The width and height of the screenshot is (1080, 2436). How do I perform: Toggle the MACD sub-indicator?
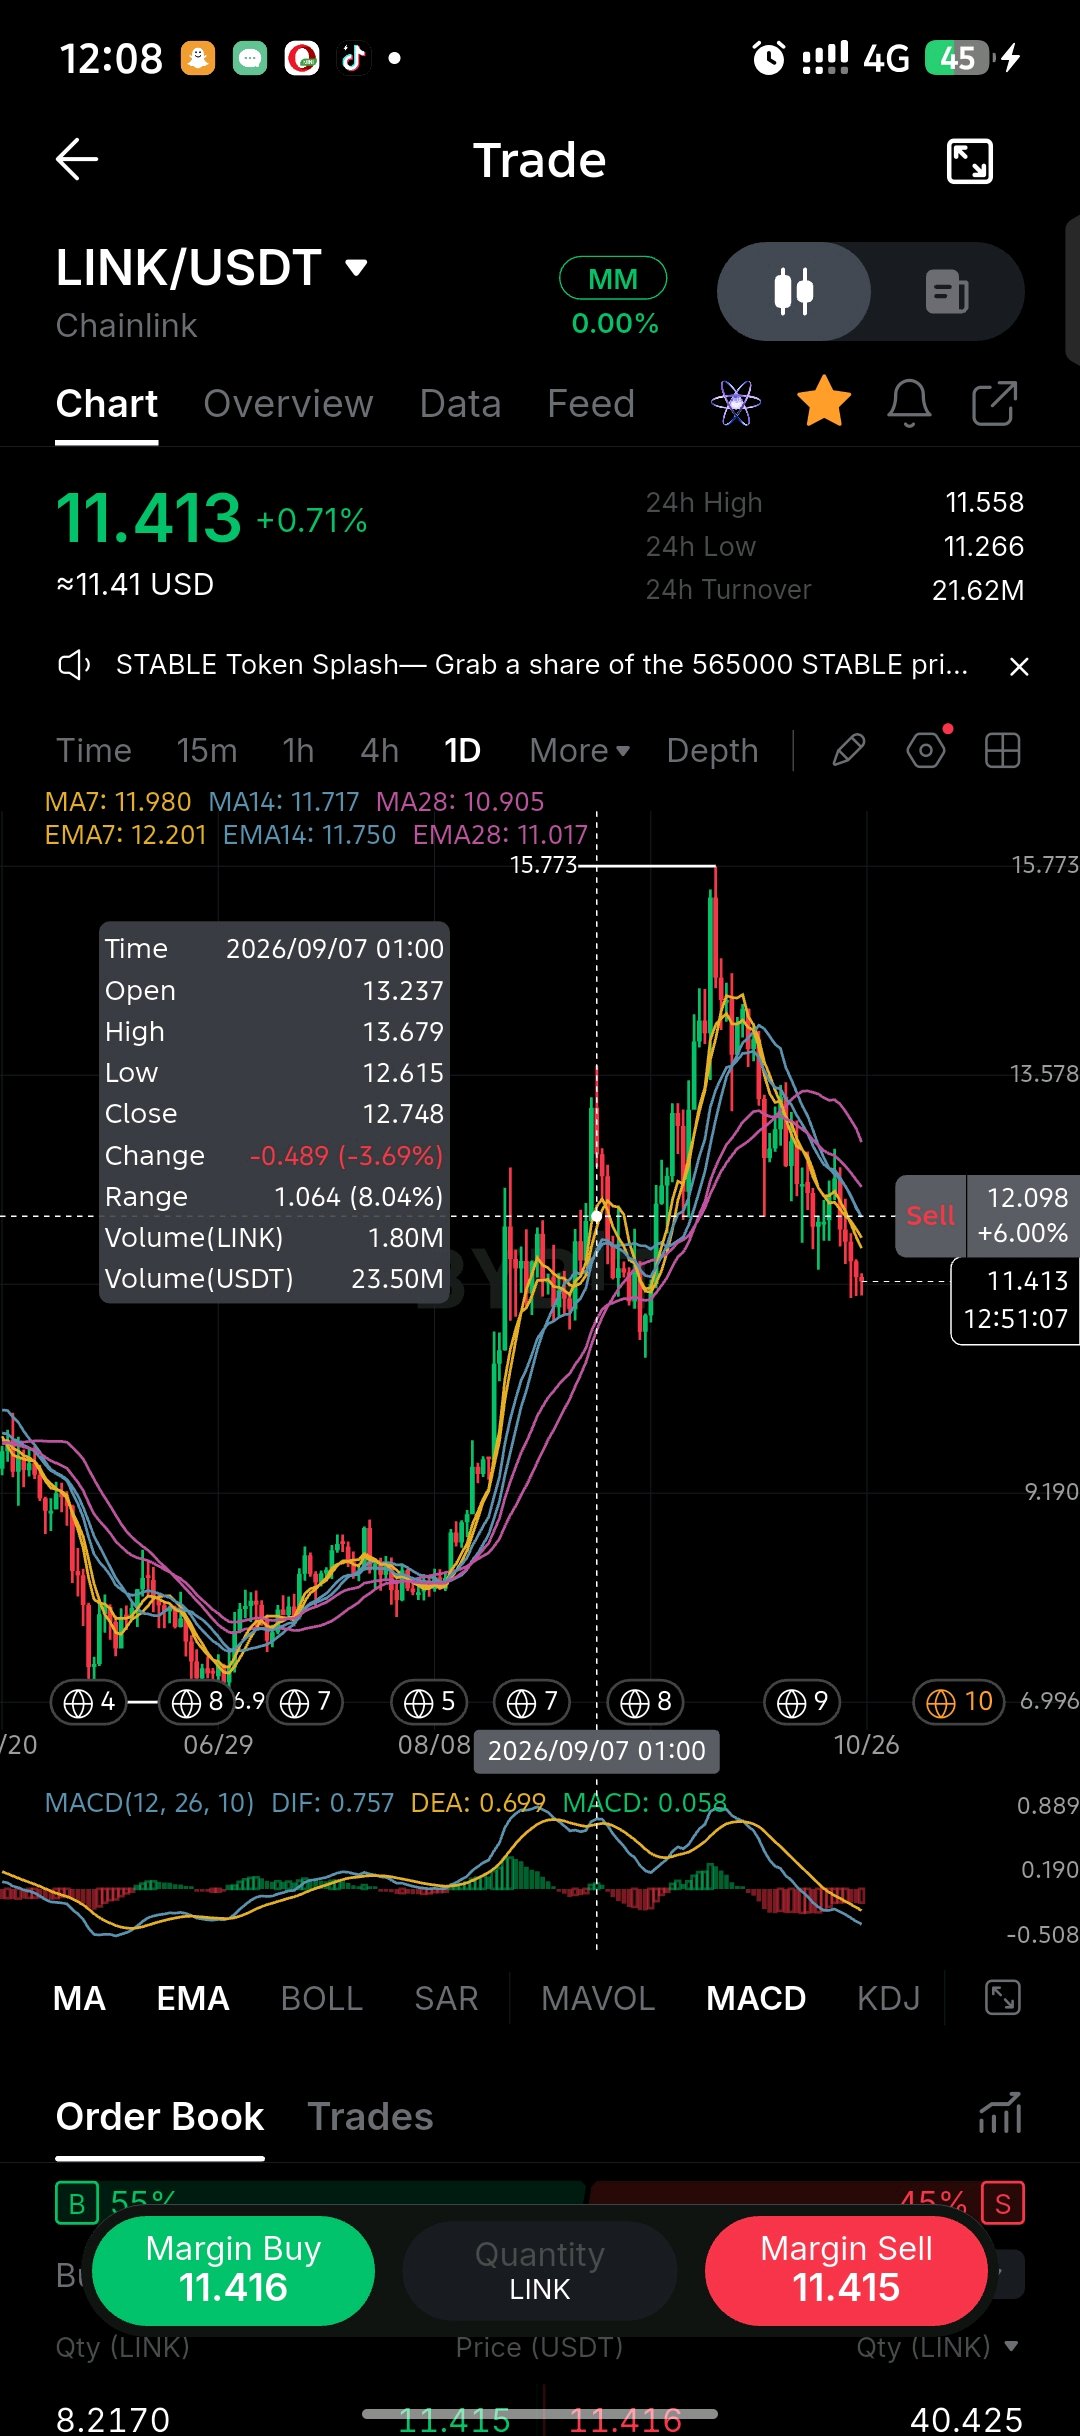coord(756,1998)
